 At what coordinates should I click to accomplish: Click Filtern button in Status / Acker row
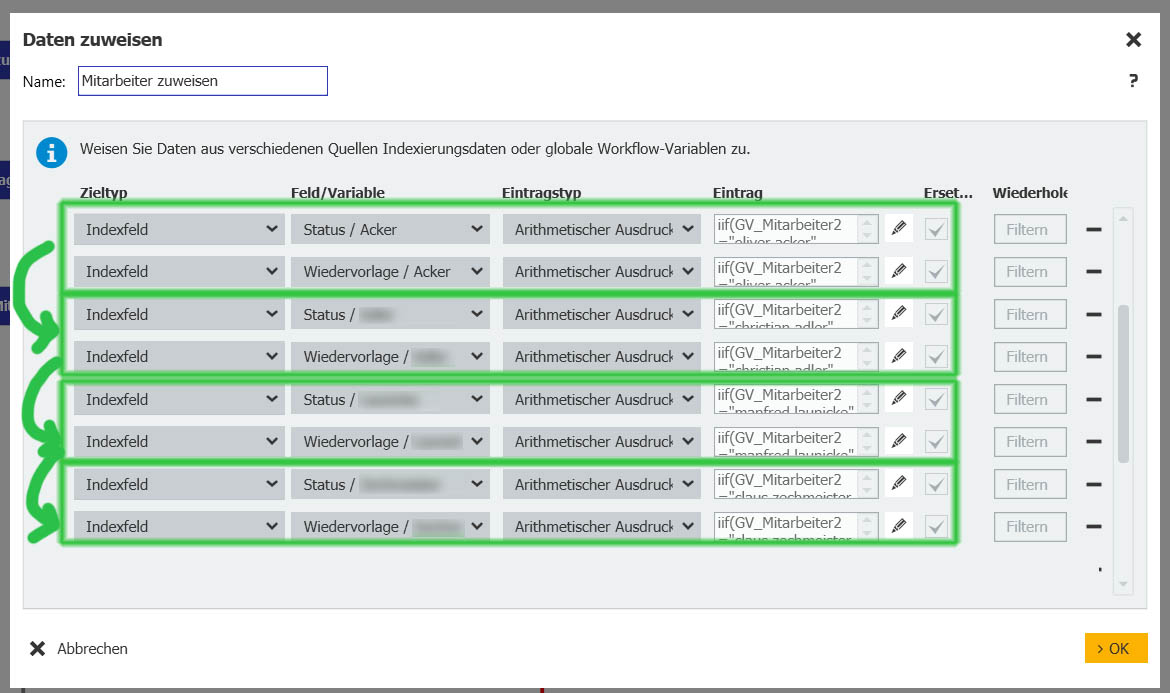point(1029,229)
